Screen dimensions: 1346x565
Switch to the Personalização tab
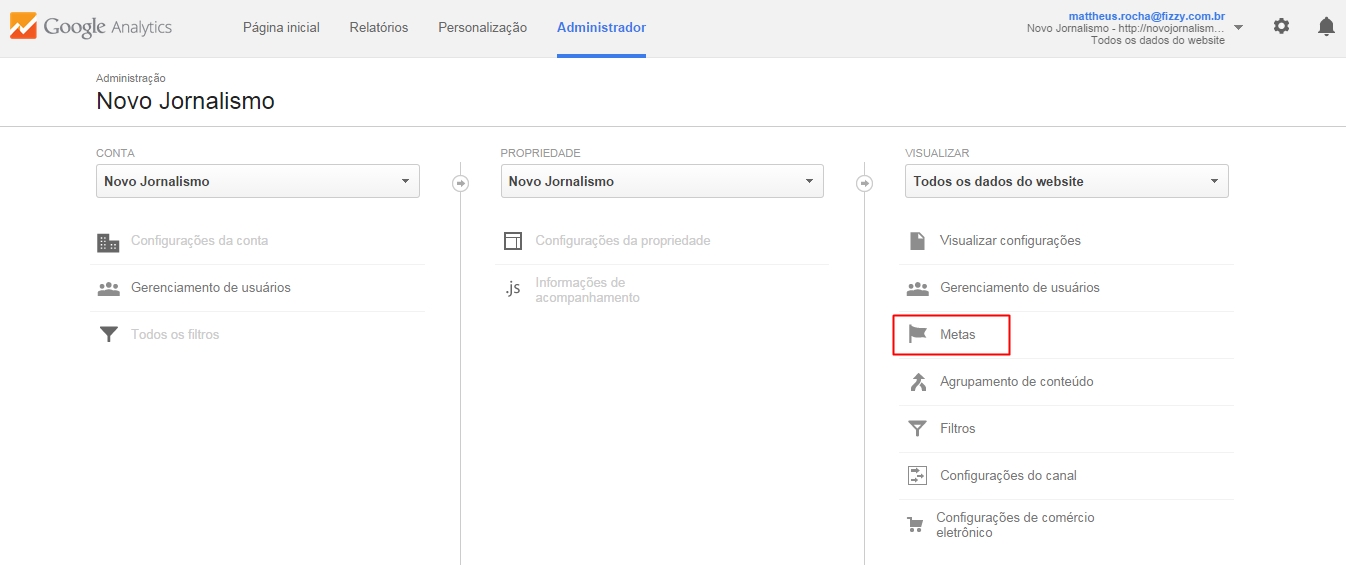click(482, 28)
